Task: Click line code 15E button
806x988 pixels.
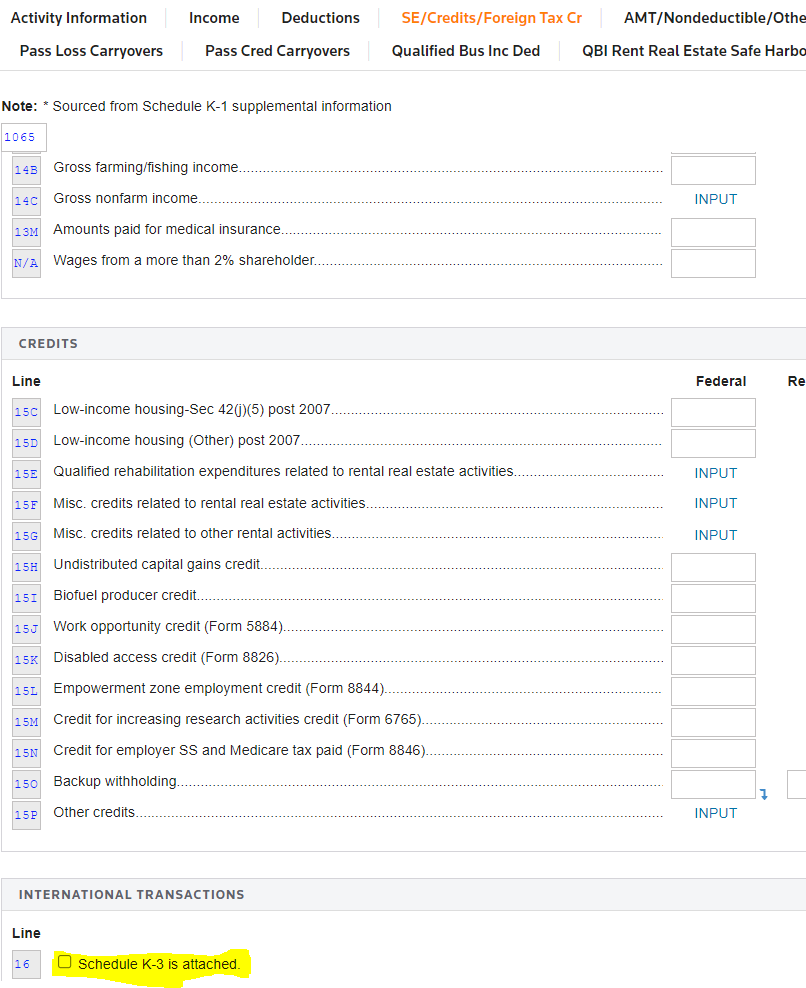Action: tap(26, 474)
